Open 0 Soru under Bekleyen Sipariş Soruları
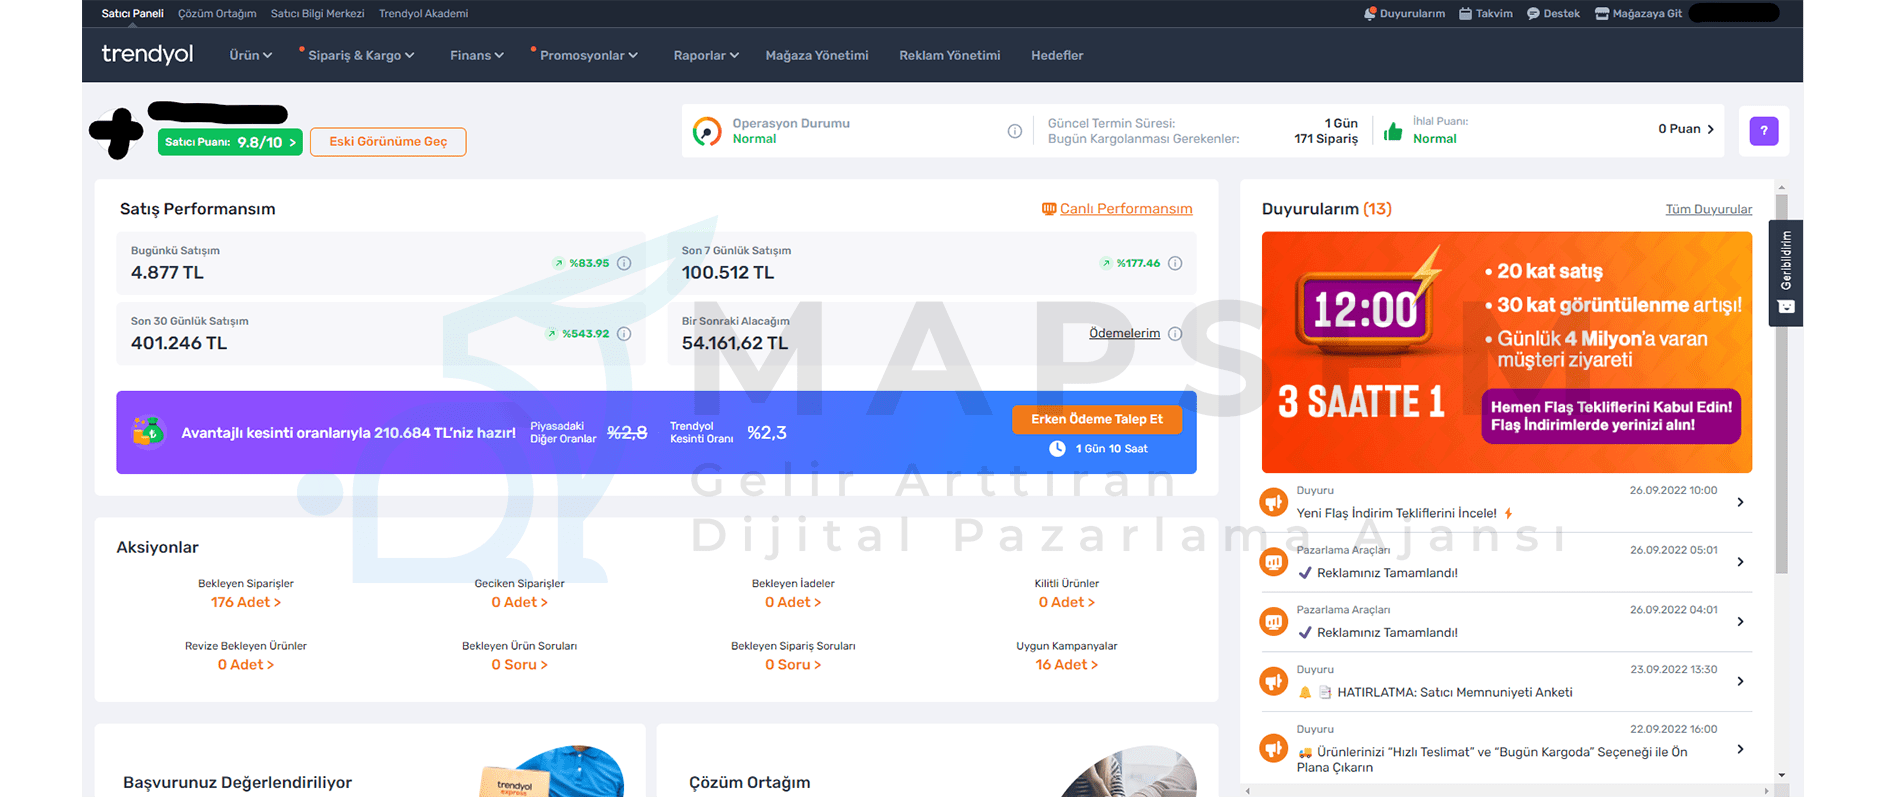The image size is (1887, 797). [793, 665]
